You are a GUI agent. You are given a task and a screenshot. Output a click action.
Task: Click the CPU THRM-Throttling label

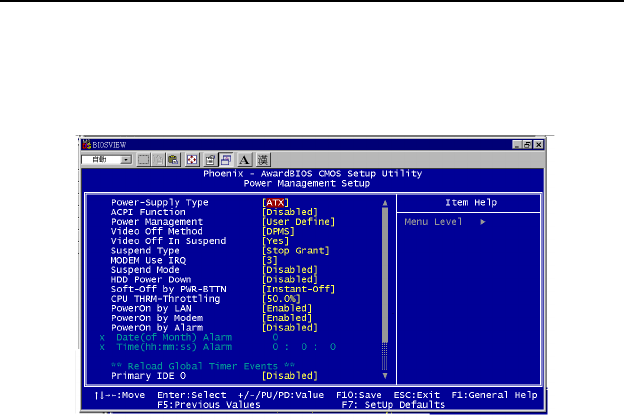(166, 299)
